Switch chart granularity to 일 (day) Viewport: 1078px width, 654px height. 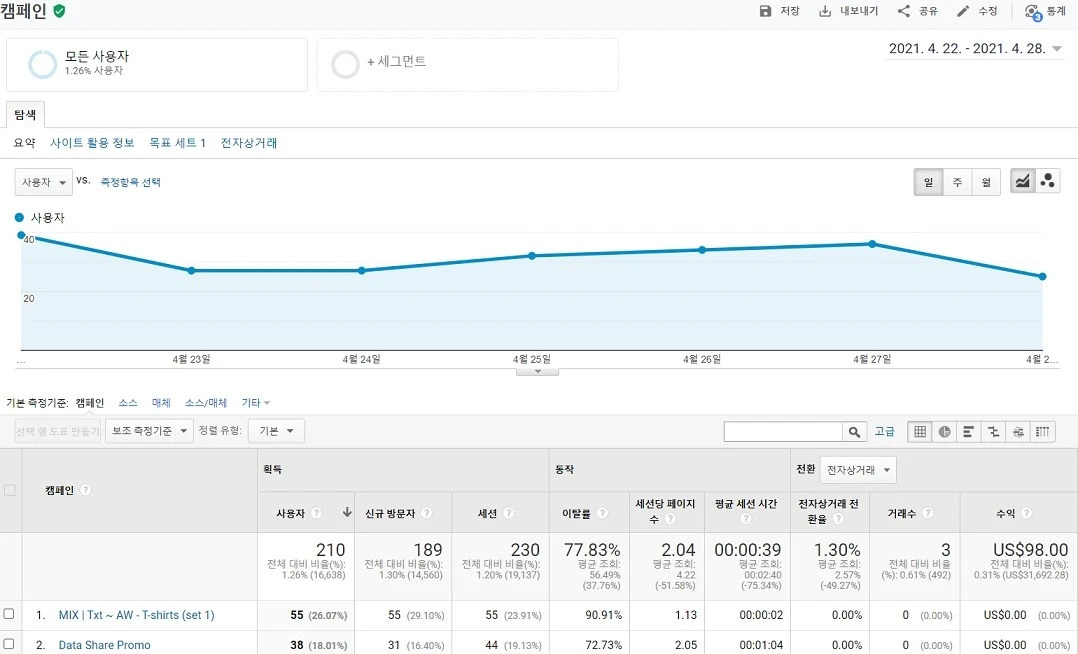(x=928, y=182)
